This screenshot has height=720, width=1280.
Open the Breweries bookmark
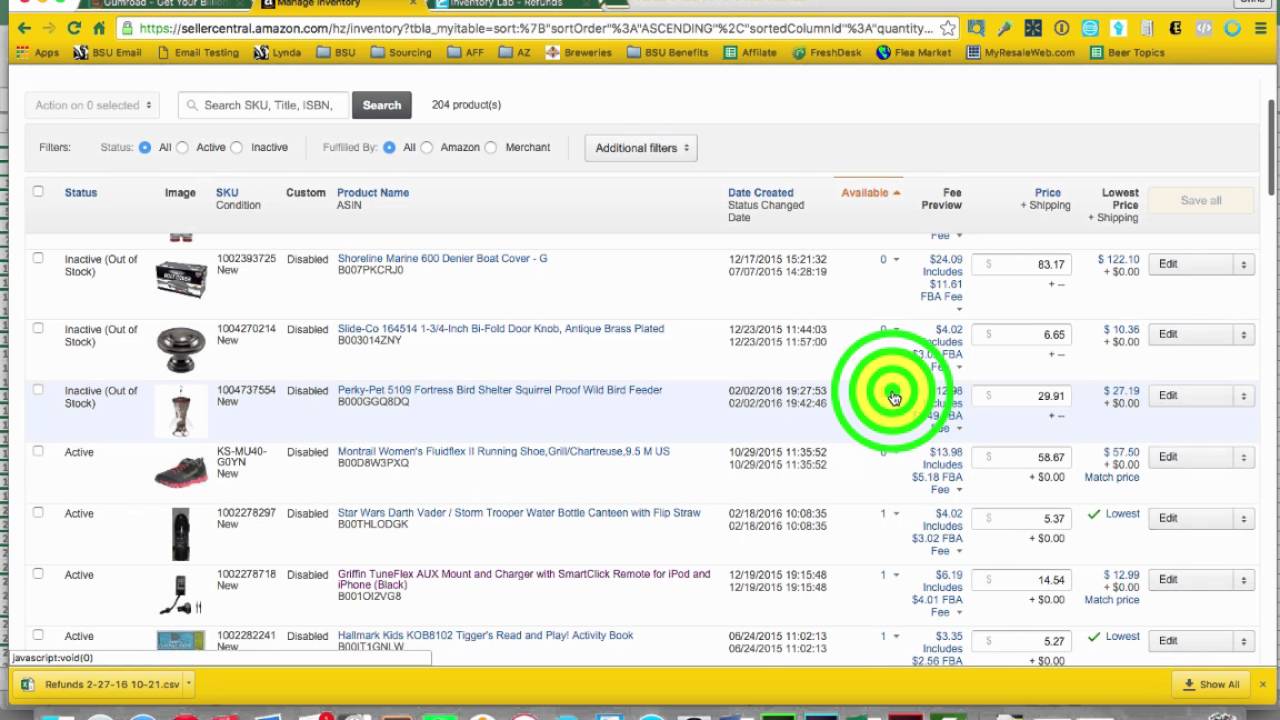click(578, 52)
